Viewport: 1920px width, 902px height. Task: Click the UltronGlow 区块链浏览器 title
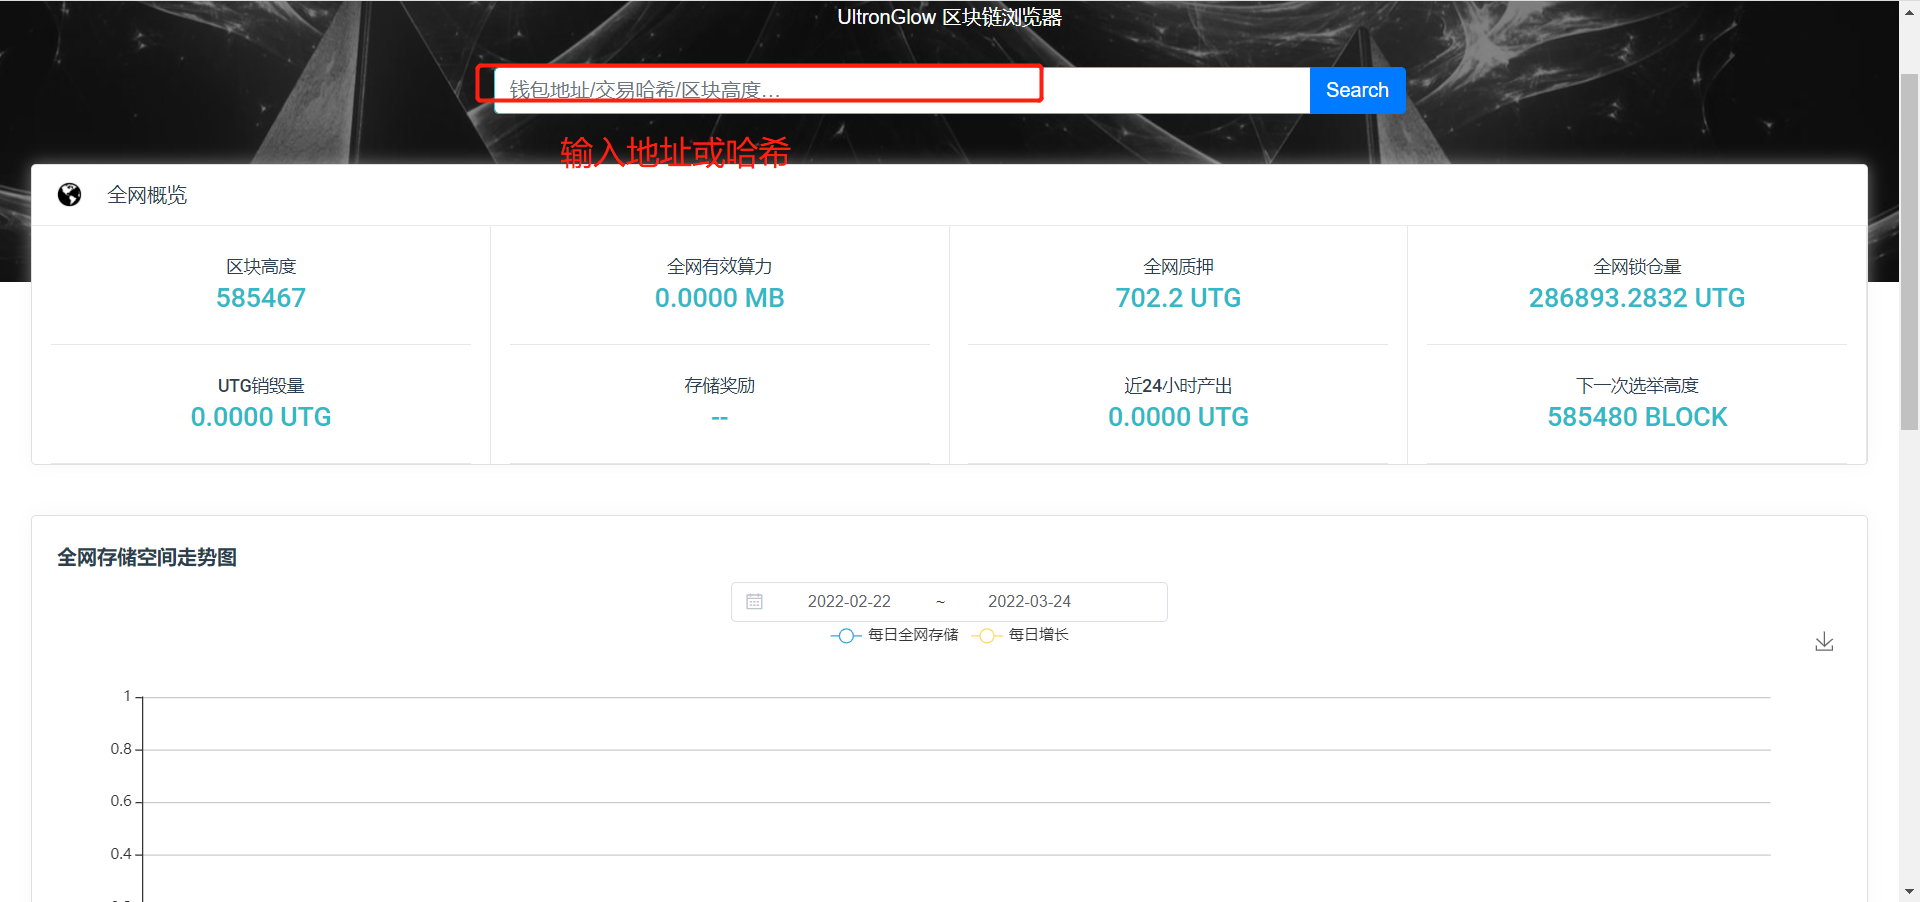click(949, 17)
